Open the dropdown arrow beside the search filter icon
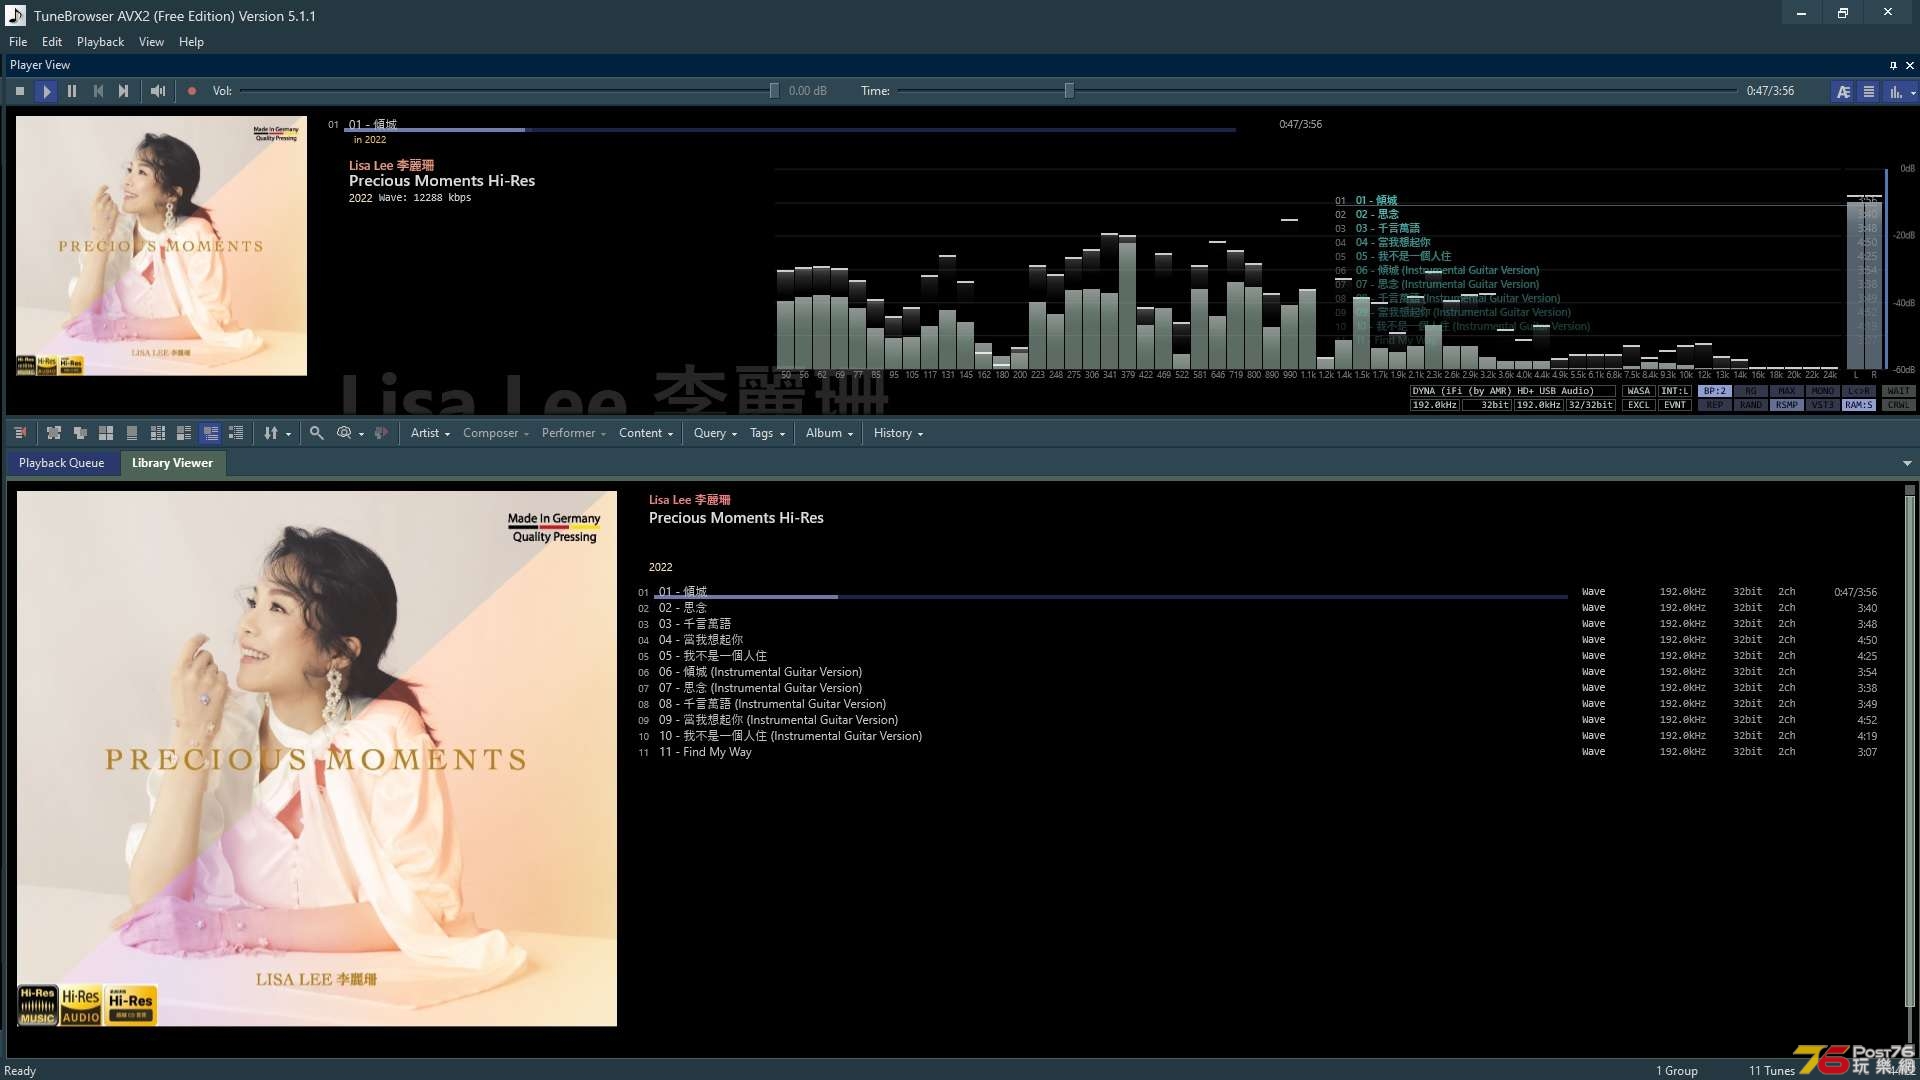The image size is (1920, 1080). tap(361, 434)
